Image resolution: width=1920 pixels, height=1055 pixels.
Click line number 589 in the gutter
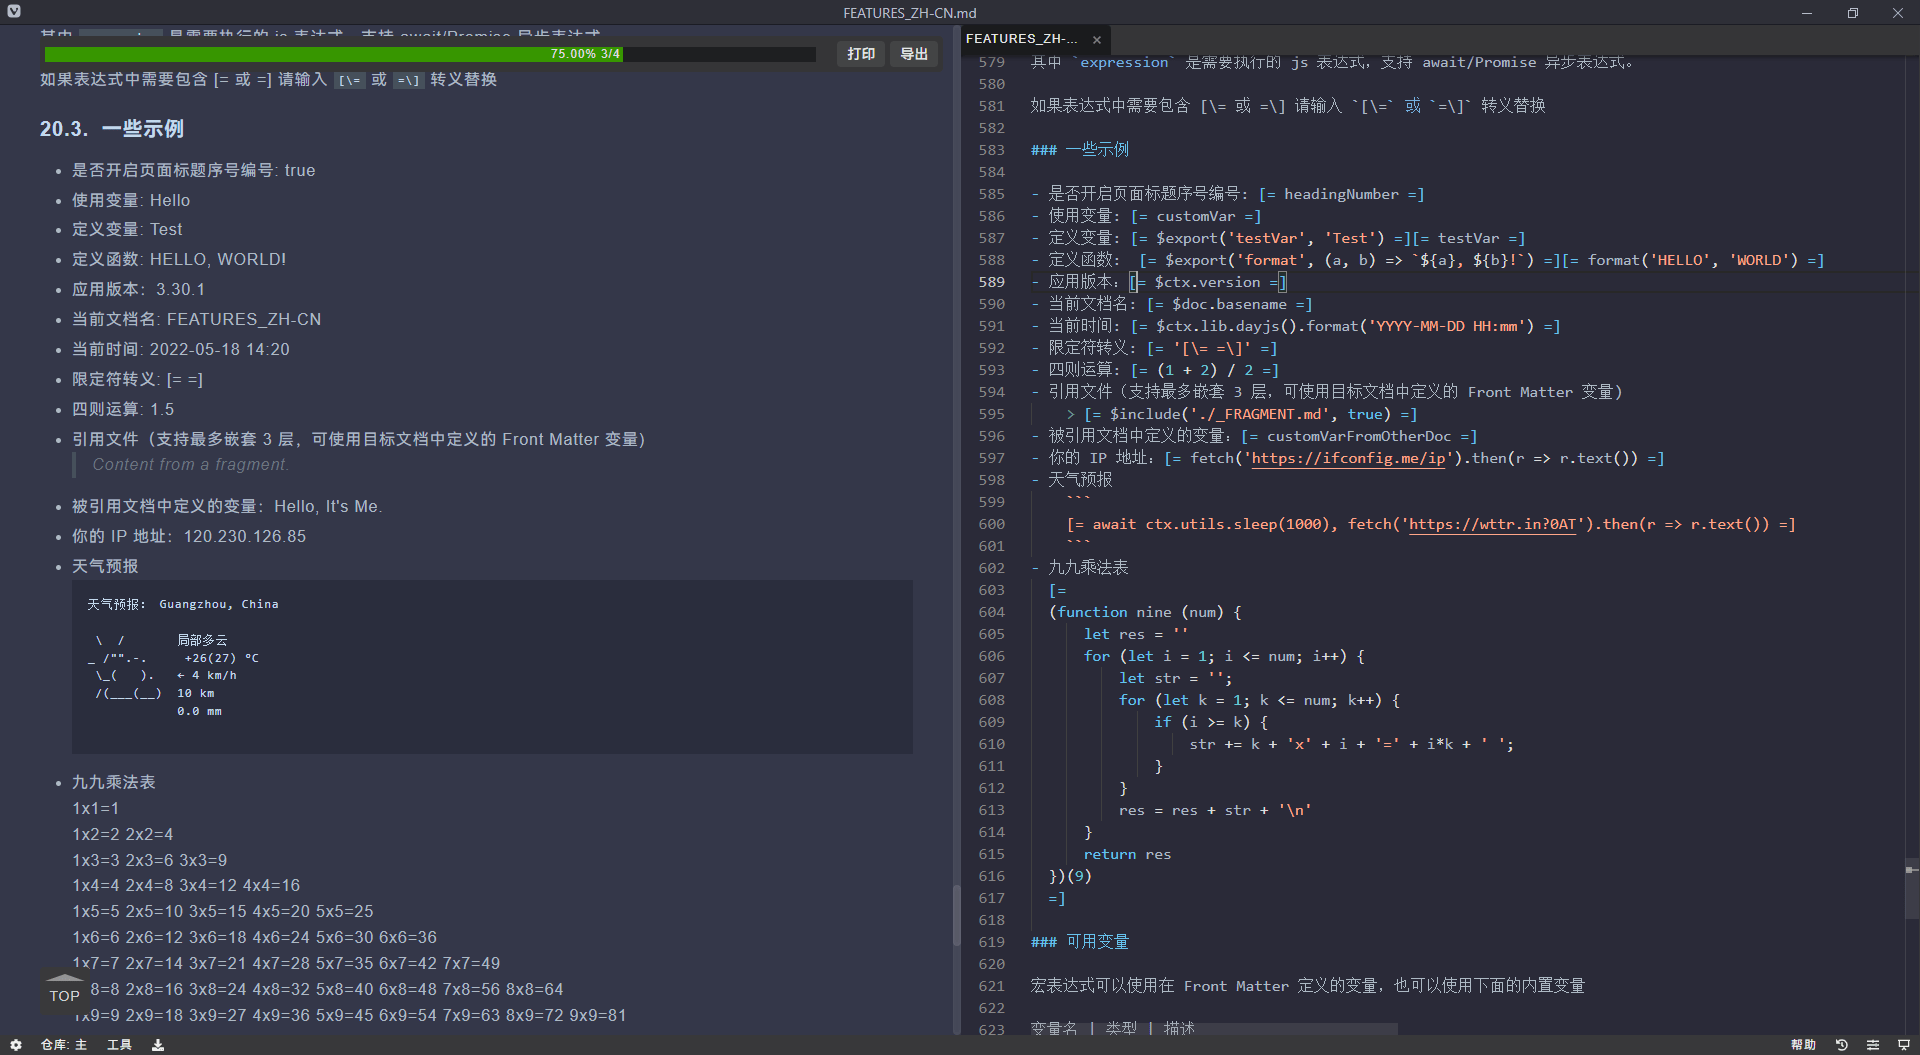[x=991, y=282]
